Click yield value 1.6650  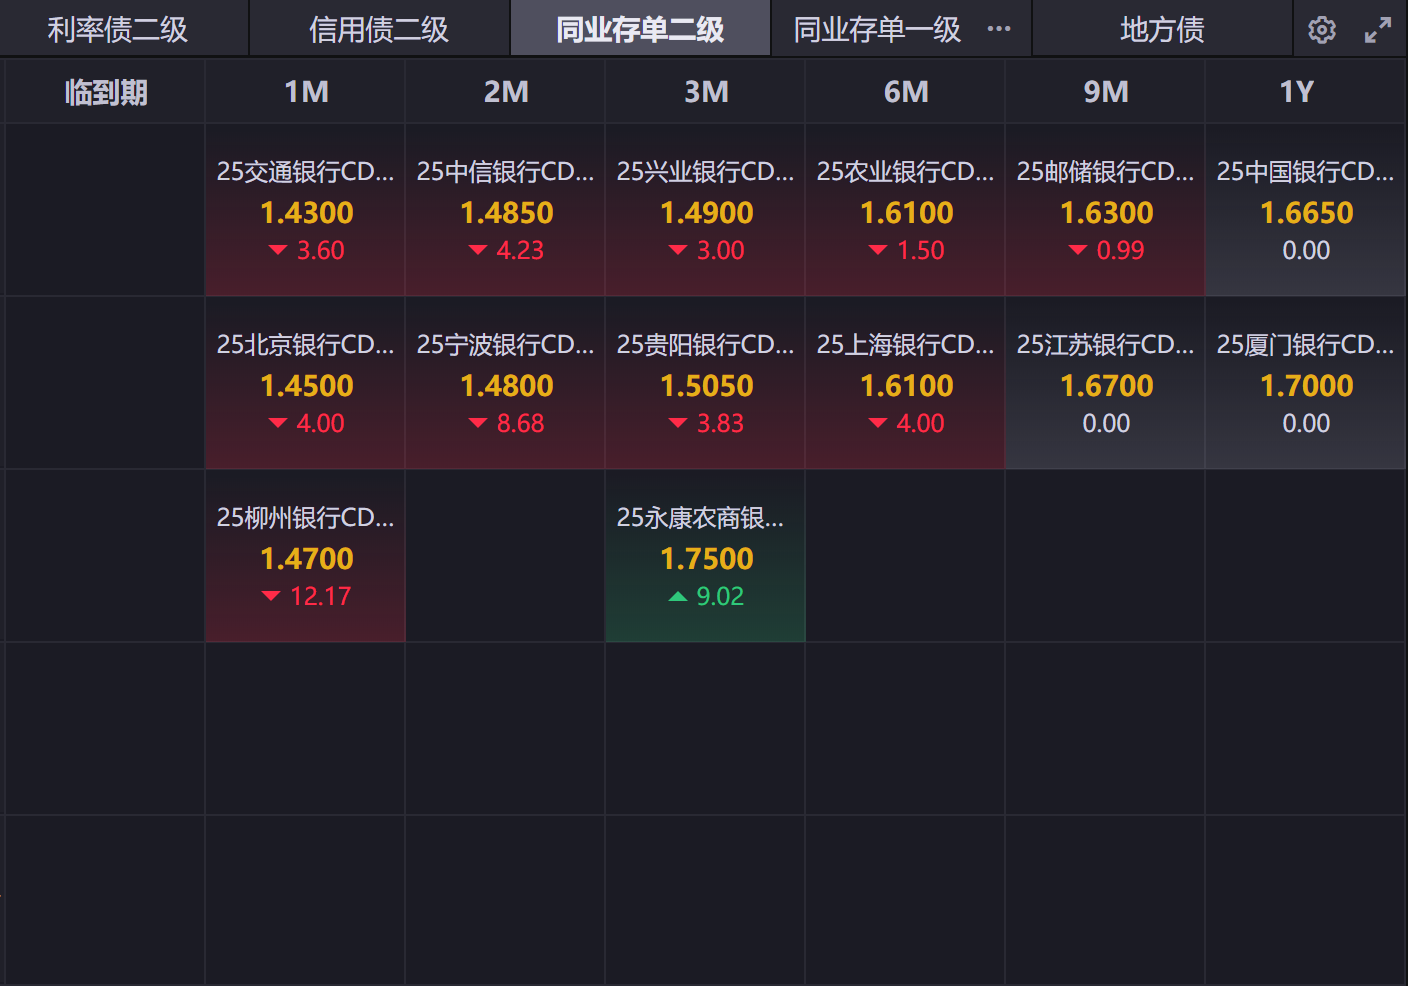(x=1307, y=213)
